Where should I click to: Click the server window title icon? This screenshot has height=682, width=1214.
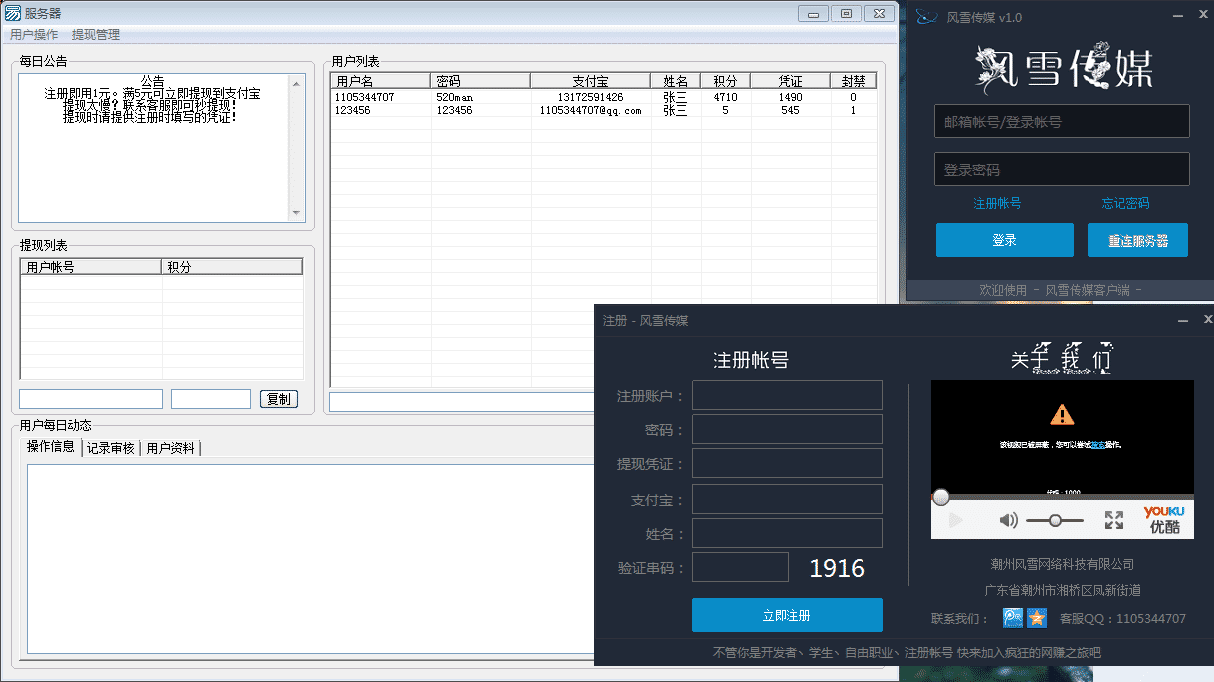pos(13,14)
